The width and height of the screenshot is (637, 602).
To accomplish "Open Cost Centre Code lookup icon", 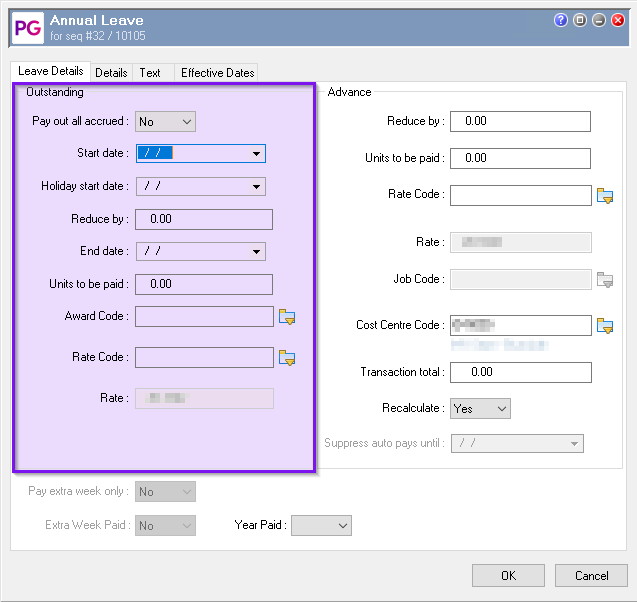I will 605,326.
